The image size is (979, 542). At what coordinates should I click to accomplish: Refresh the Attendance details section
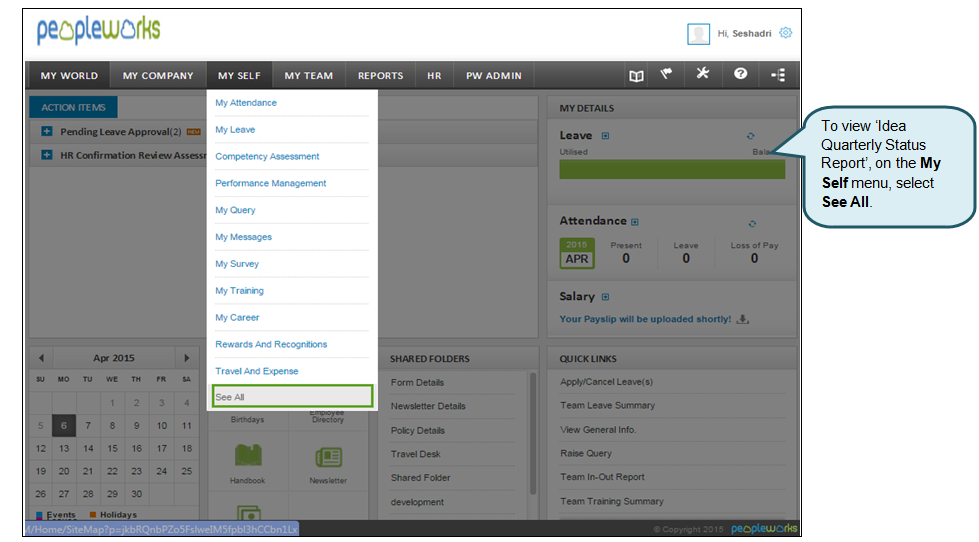click(752, 224)
